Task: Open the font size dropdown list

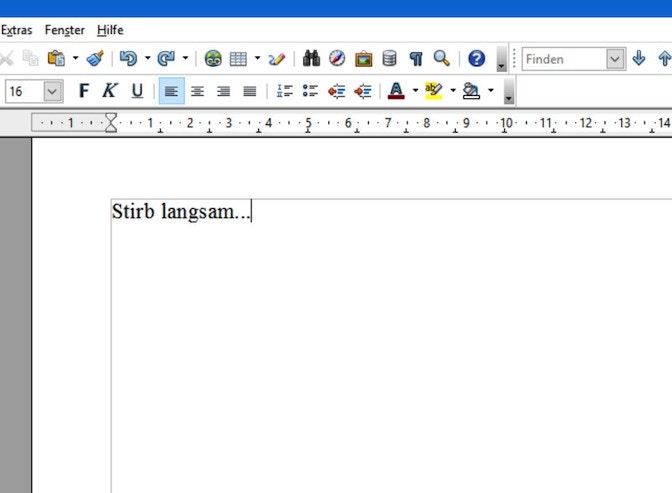Action: [53, 91]
